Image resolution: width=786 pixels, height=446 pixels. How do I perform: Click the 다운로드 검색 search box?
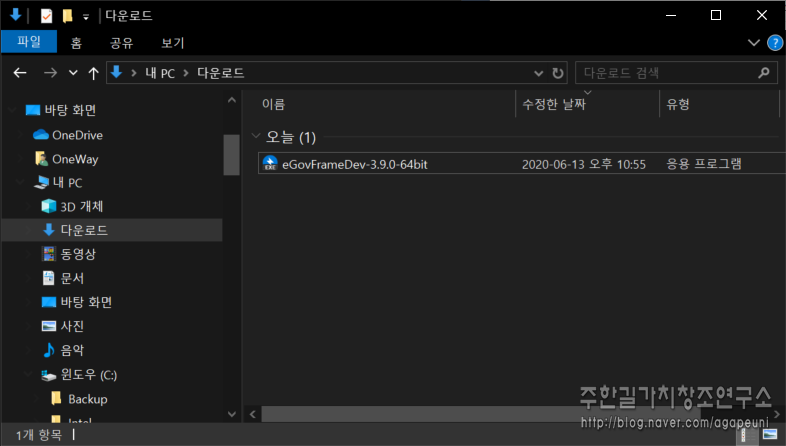coord(676,73)
